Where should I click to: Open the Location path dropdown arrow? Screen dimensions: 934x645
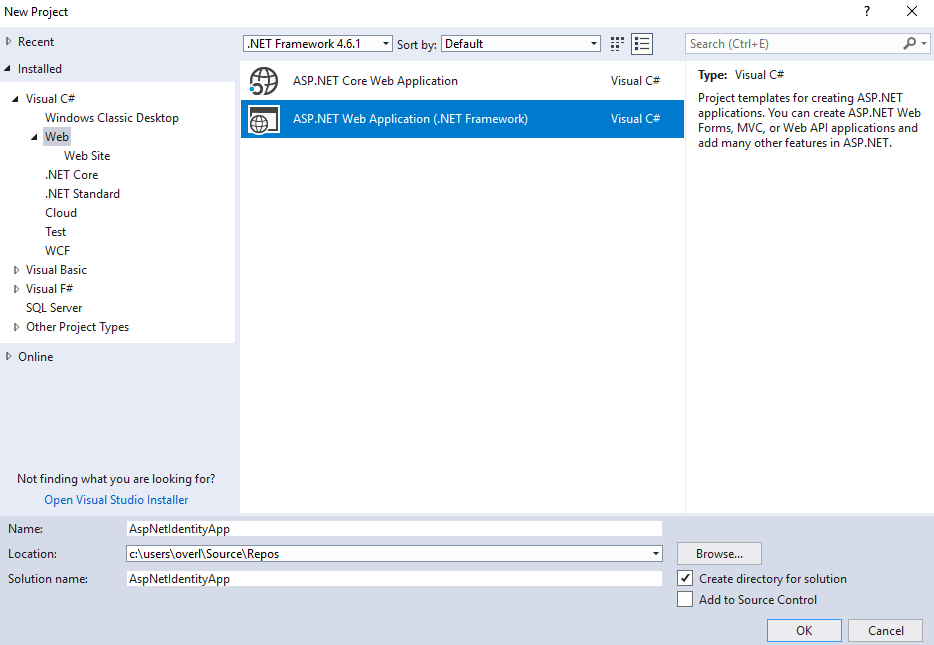(655, 554)
